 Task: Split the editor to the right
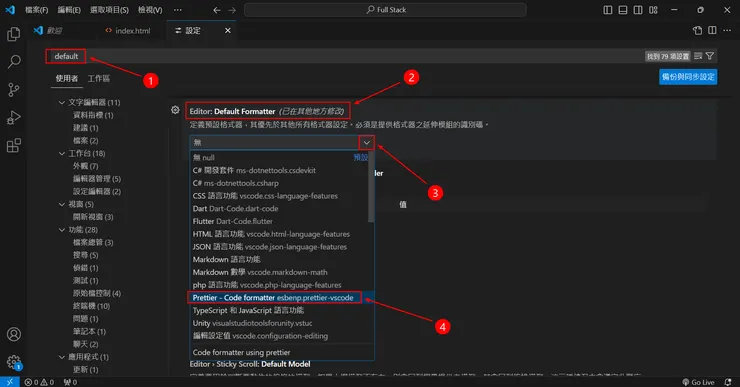click(712, 30)
